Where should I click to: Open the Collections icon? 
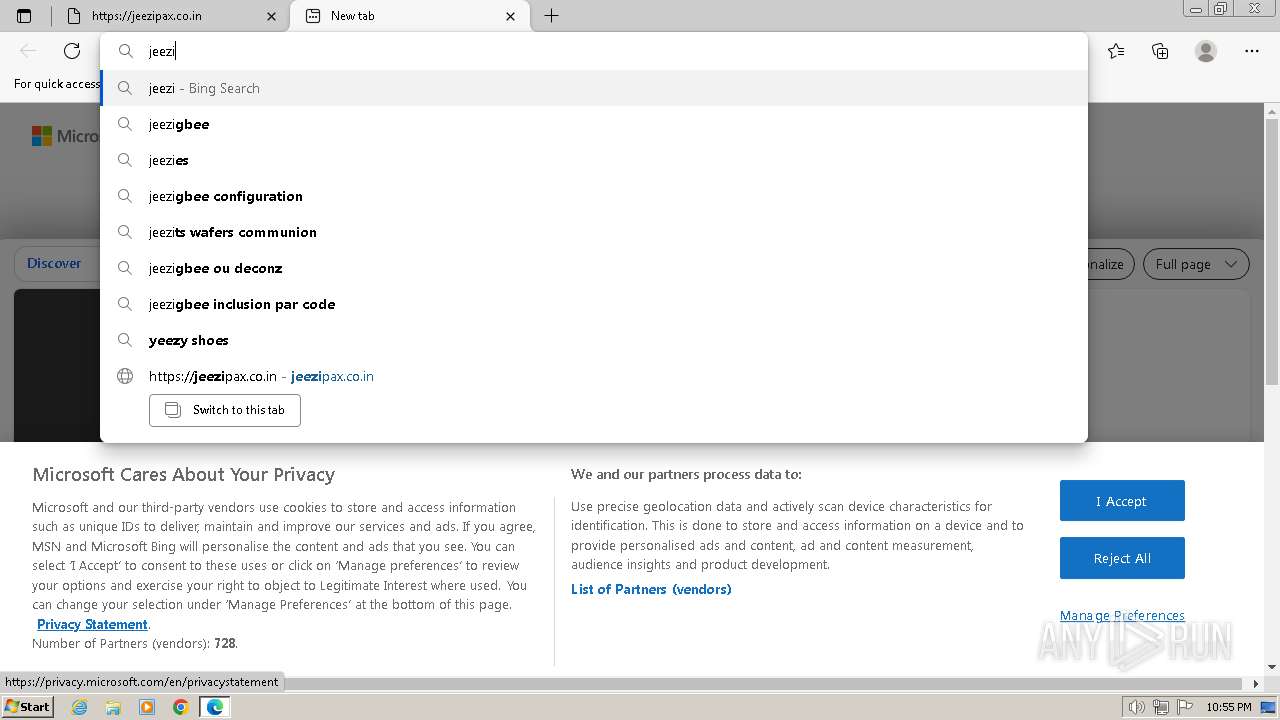[1160, 51]
